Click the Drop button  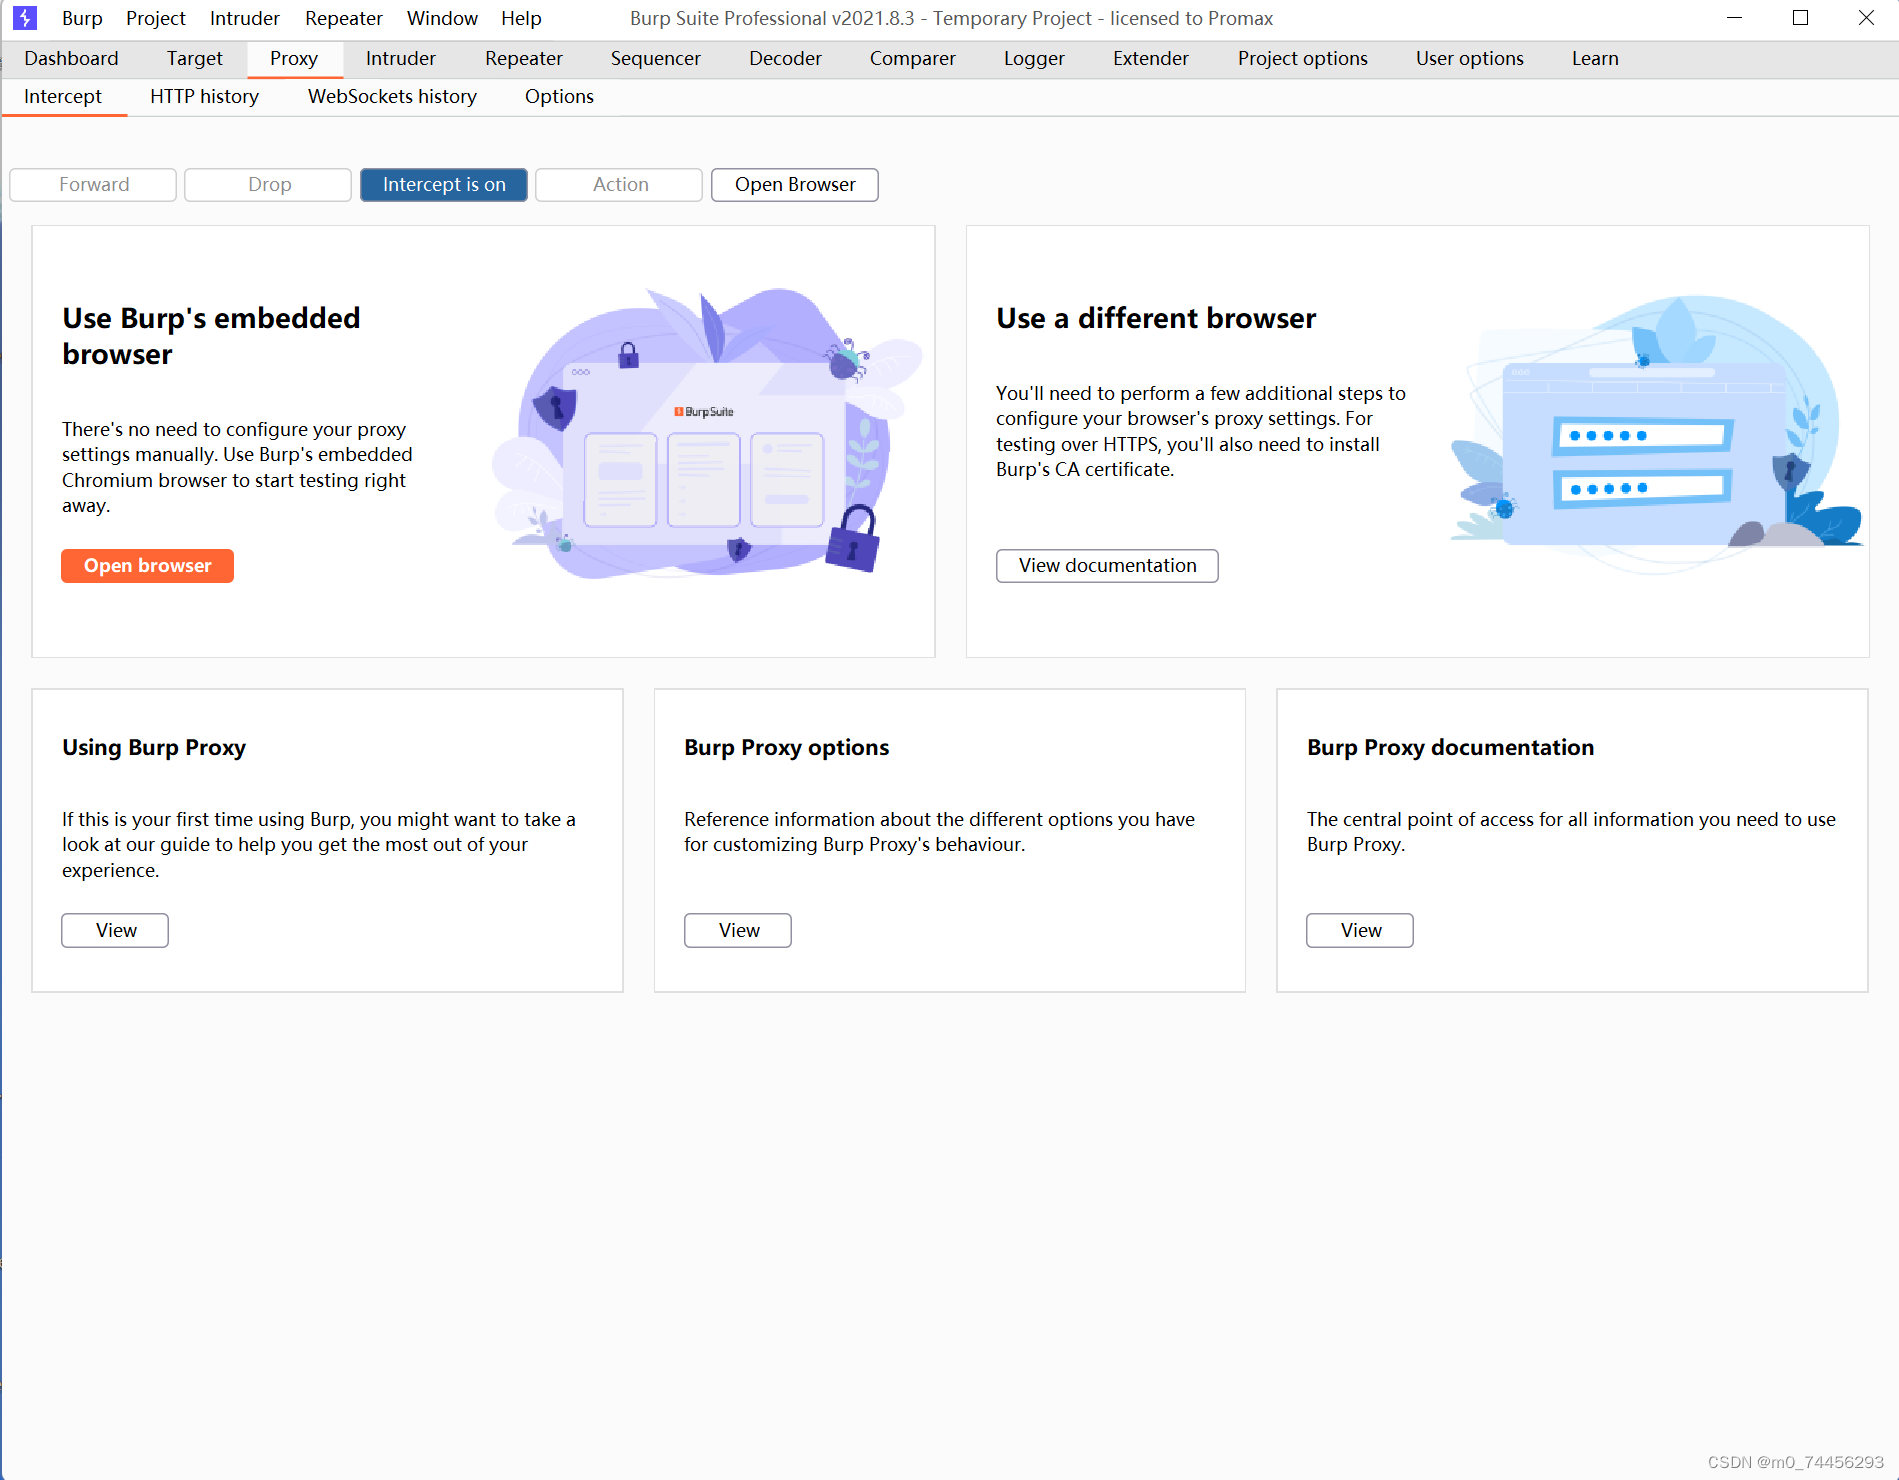pyautogui.click(x=269, y=184)
